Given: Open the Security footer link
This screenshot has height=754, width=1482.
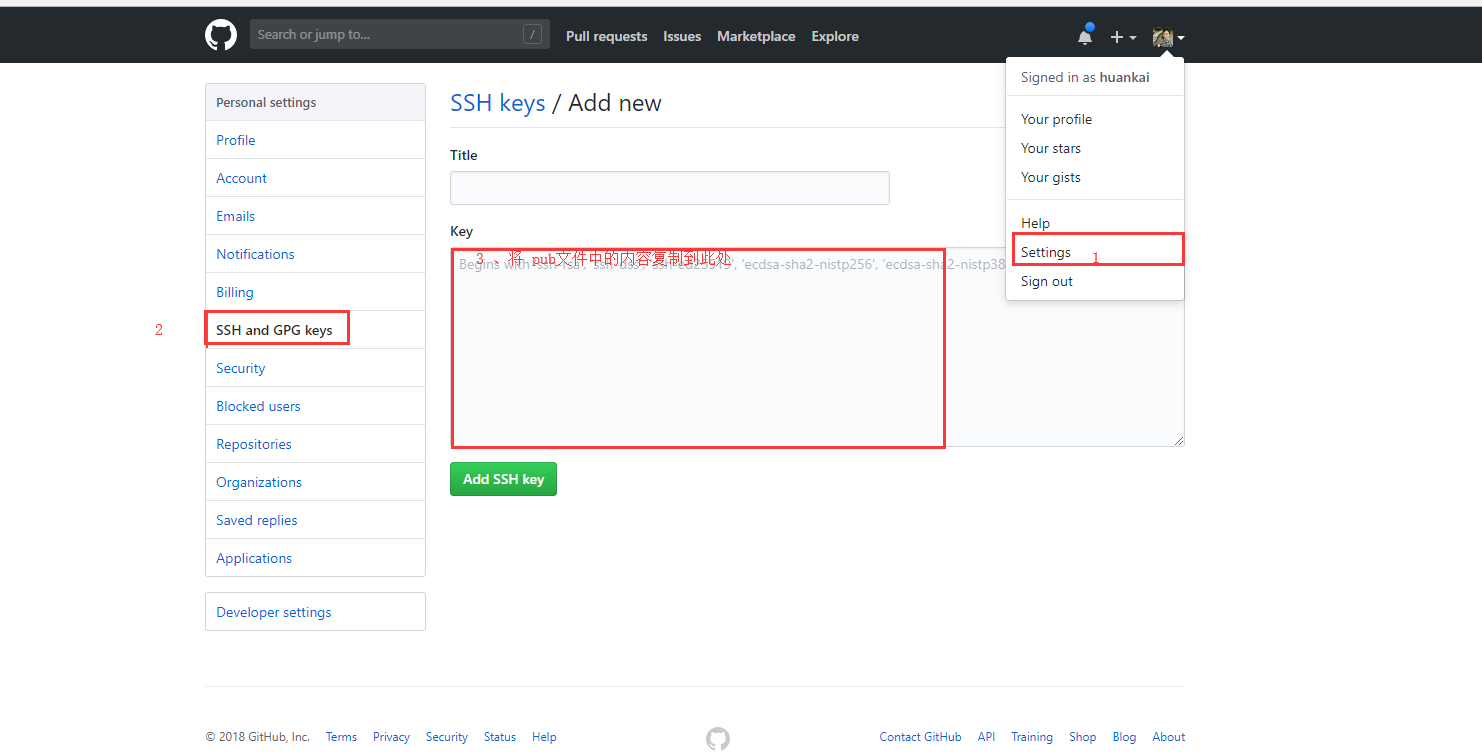Looking at the screenshot, I should (447, 737).
